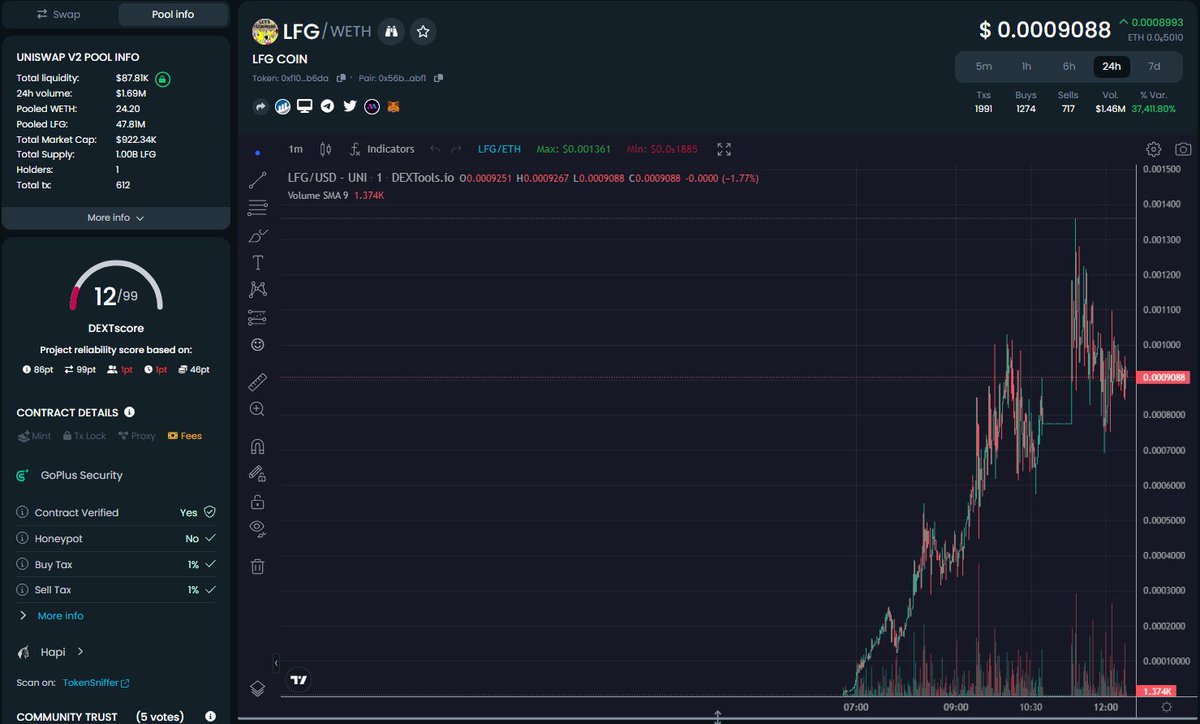
Task: Open the chart settings gear
Action: [1153, 149]
